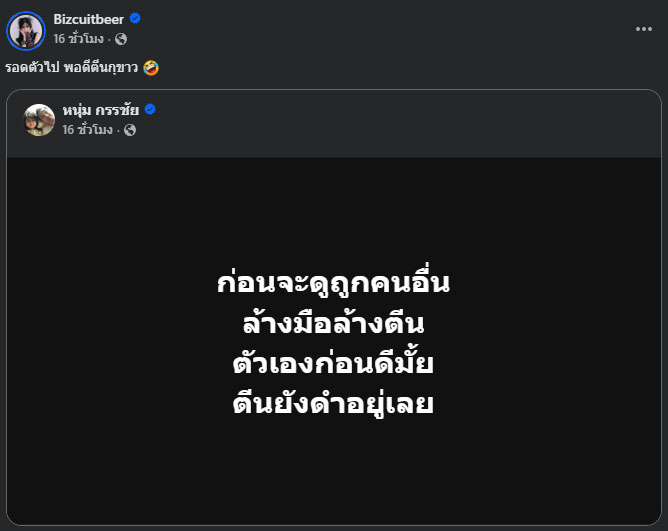Click the verified badge beside หนุ่ม กรรชัย

(151, 110)
